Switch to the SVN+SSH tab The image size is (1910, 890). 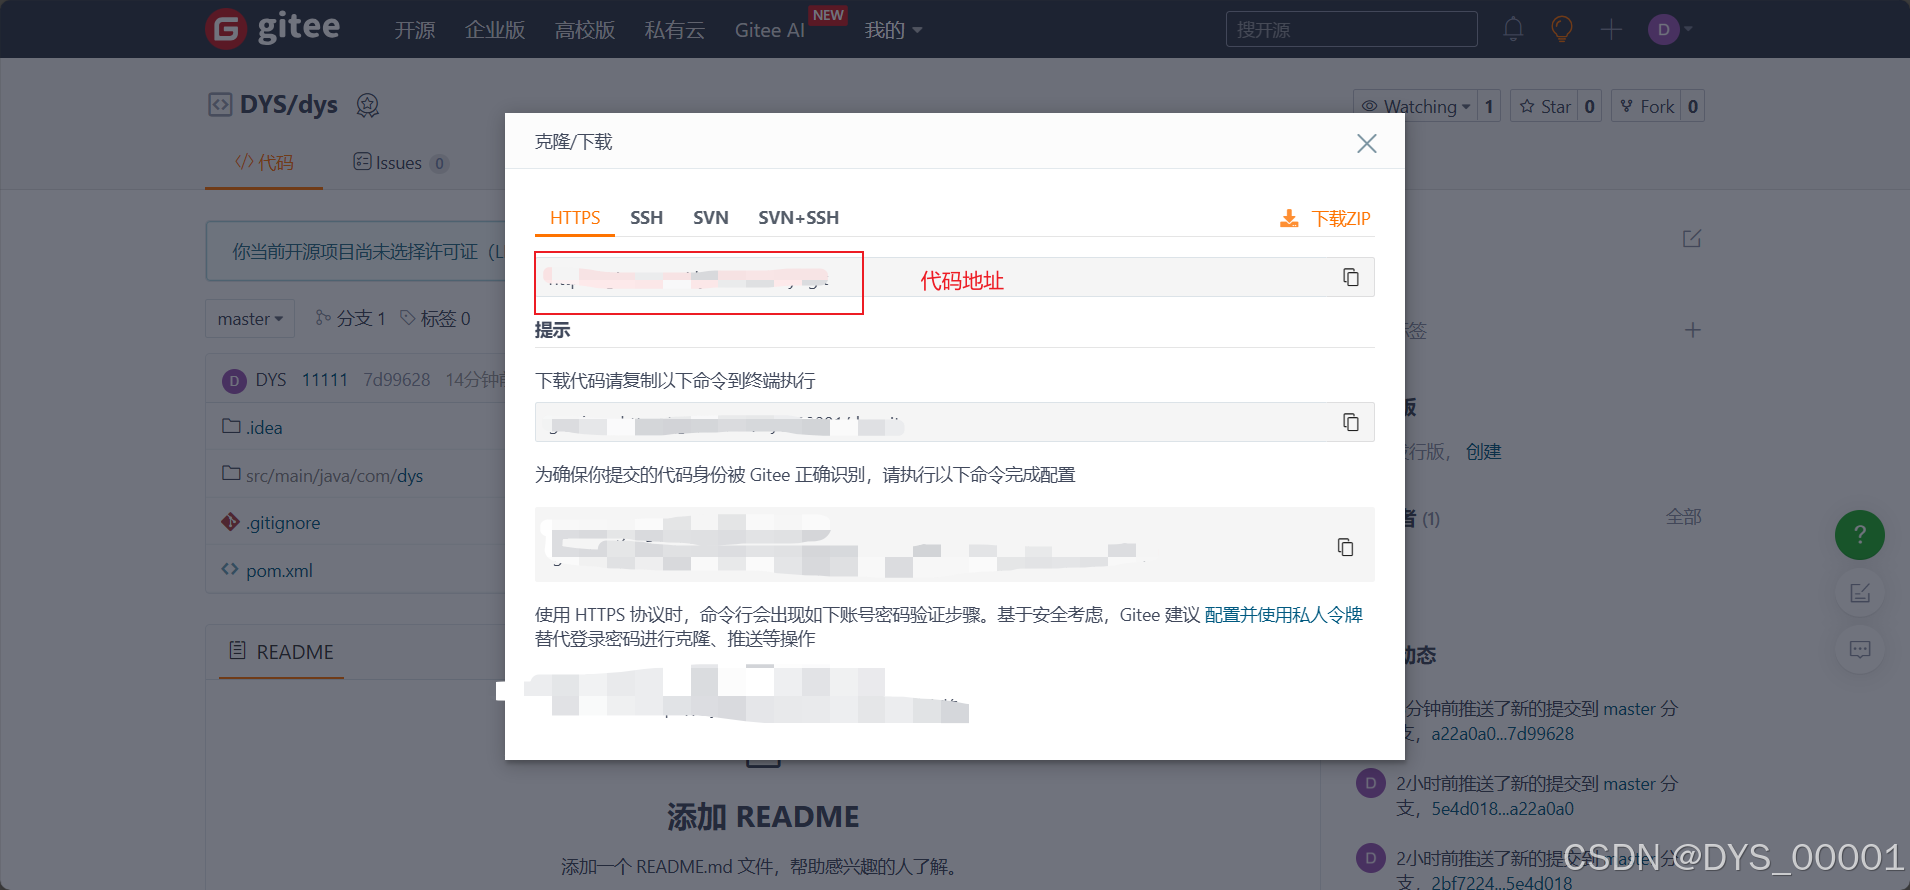798,217
